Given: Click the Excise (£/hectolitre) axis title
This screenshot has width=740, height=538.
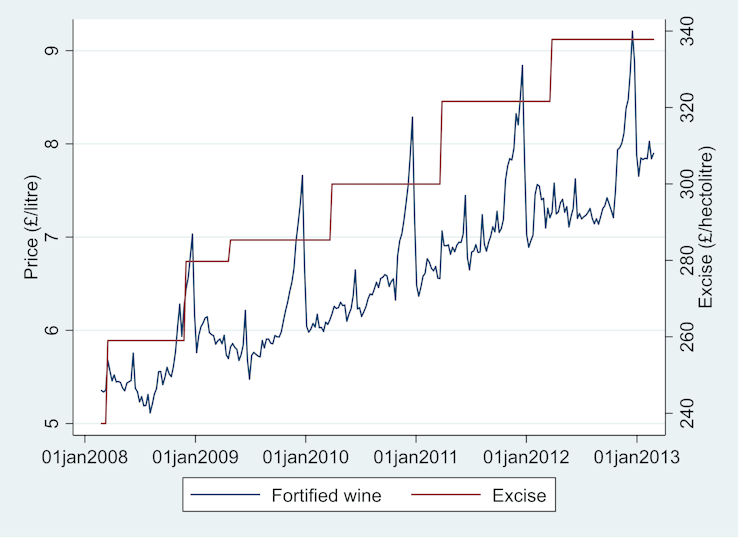Looking at the screenshot, I should [x=705, y=230].
